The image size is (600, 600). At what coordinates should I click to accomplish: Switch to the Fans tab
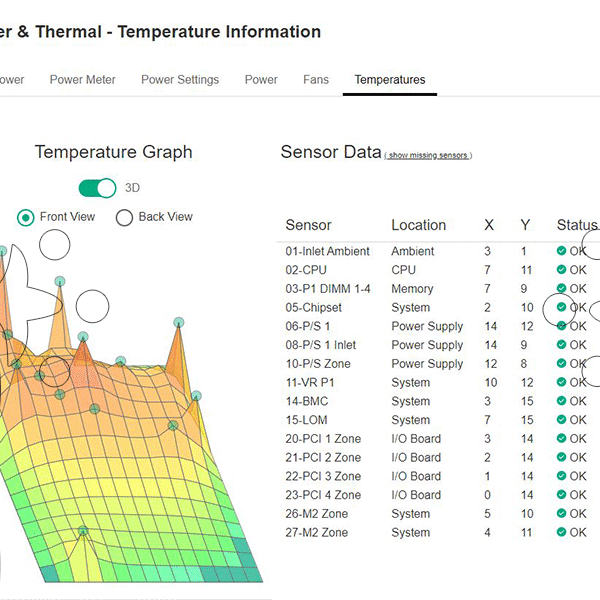pyautogui.click(x=316, y=80)
